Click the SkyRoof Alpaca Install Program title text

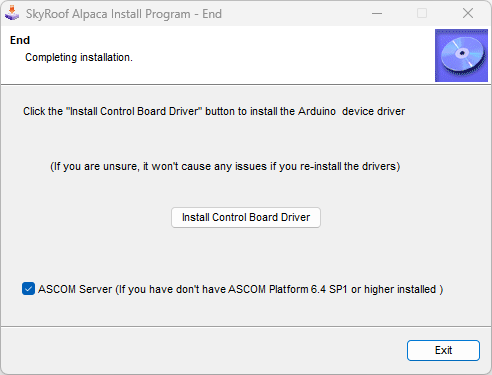(x=108, y=14)
